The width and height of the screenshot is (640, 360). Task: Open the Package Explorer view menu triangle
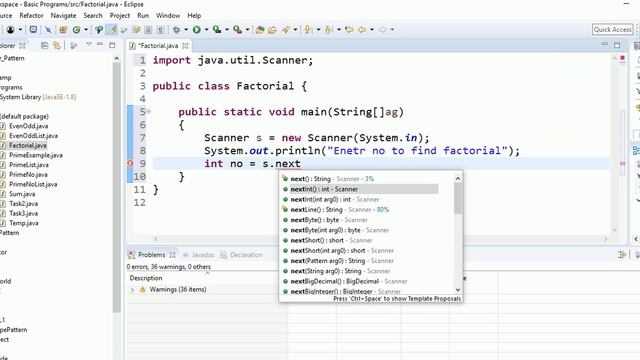(x=89, y=44)
